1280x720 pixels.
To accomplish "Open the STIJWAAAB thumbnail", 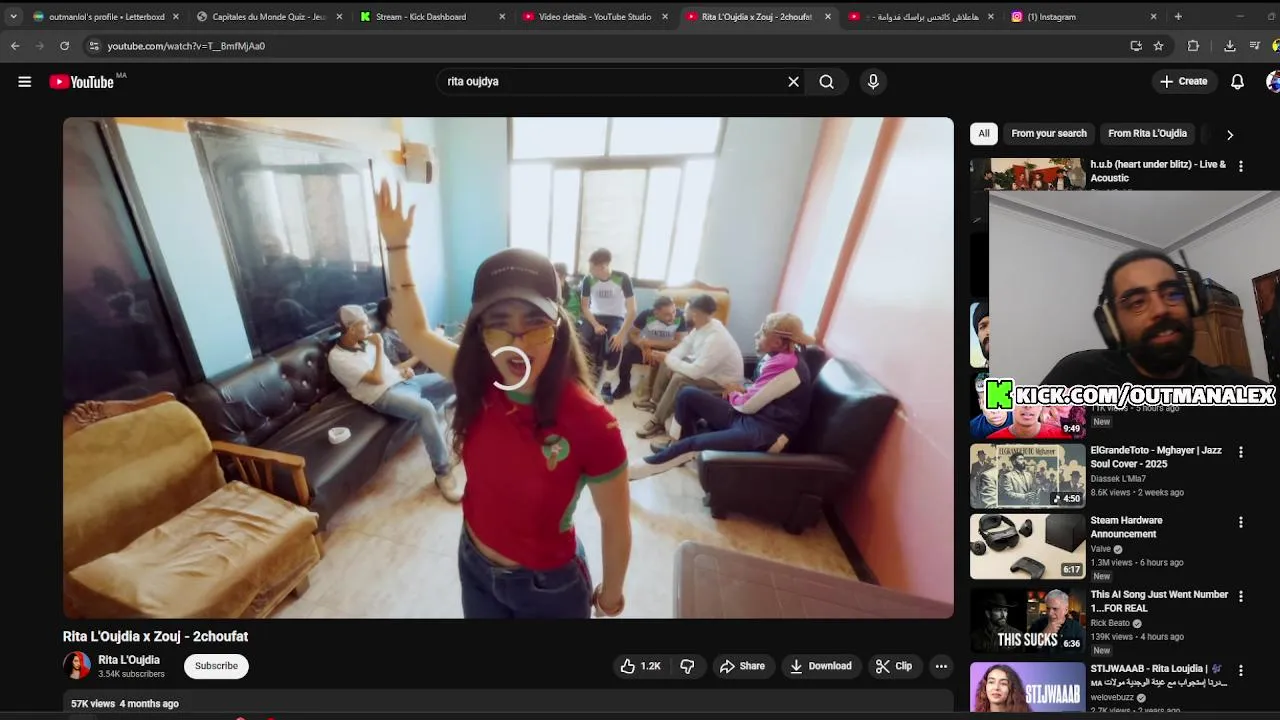I will tap(1027, 688).
